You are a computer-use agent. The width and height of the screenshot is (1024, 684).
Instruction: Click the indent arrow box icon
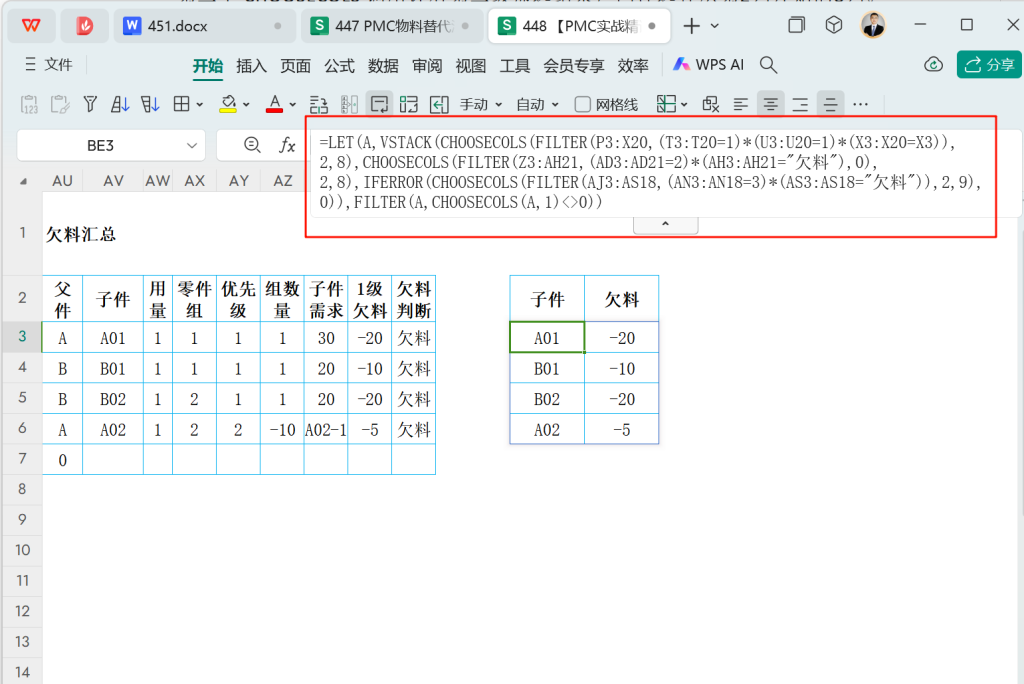tap(439, 105)
